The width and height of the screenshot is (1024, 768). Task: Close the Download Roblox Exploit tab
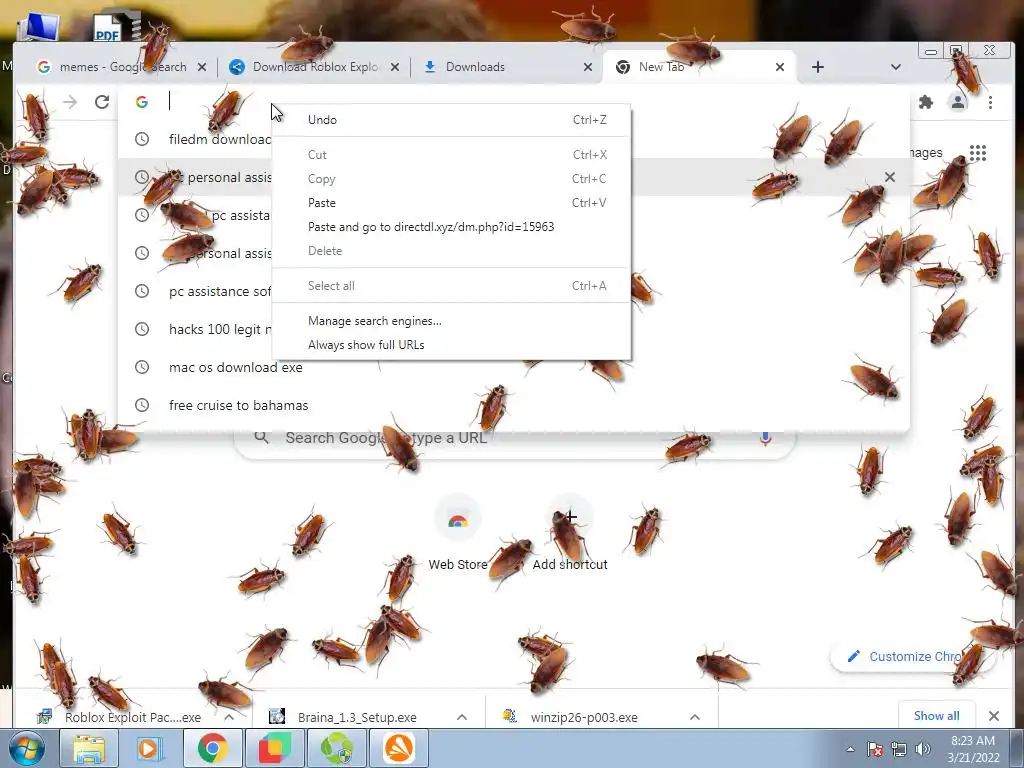(x=394, y=67)
